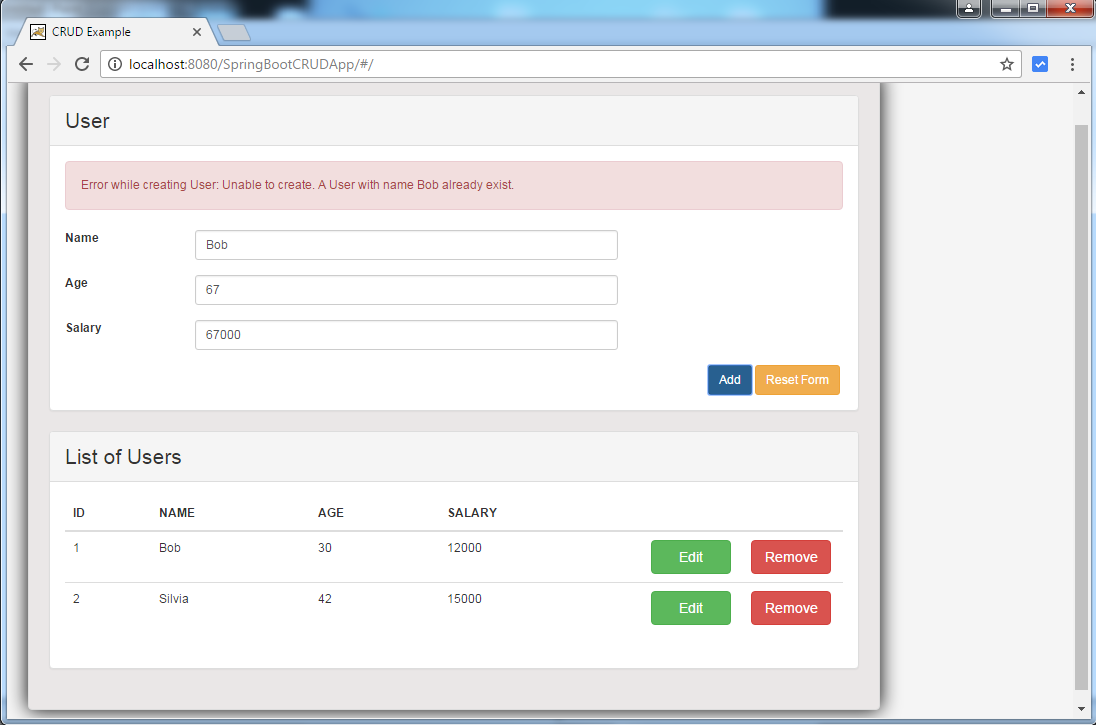Viewport: 1096px width, 725px height.
Task: Click the page reload icon
Action: (82, 63)
